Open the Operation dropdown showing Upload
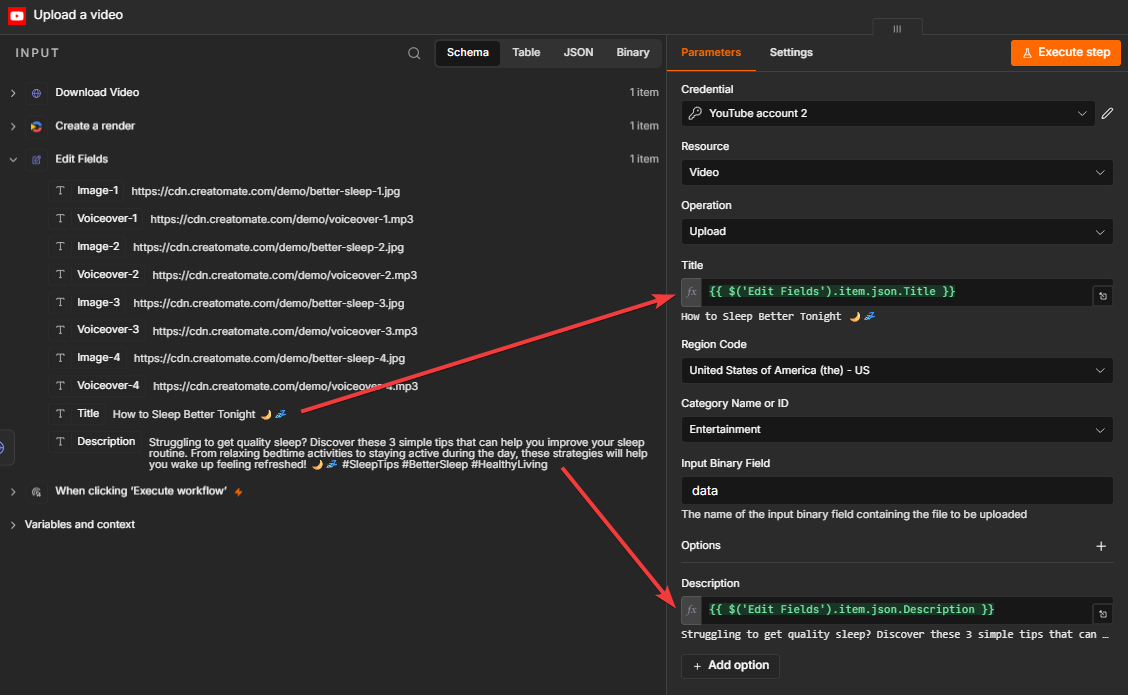1128x695 pixels. pyautogui.click(x=897, y=232)
